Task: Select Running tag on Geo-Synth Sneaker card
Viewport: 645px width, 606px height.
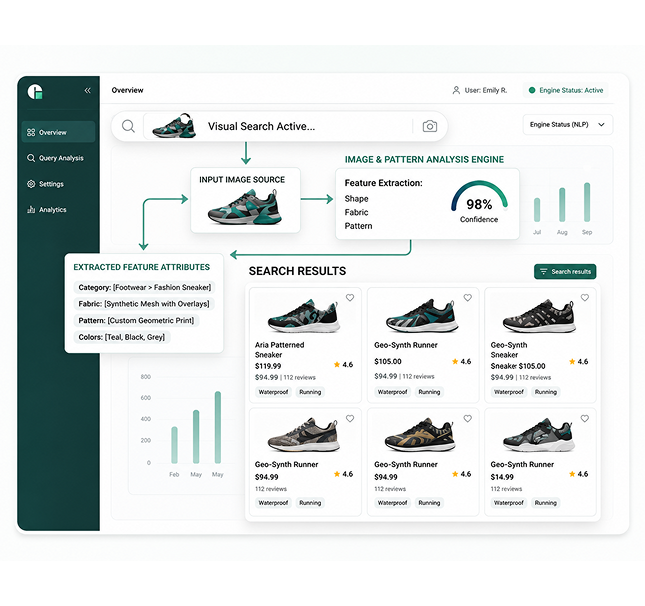Action: coord(546,392)
